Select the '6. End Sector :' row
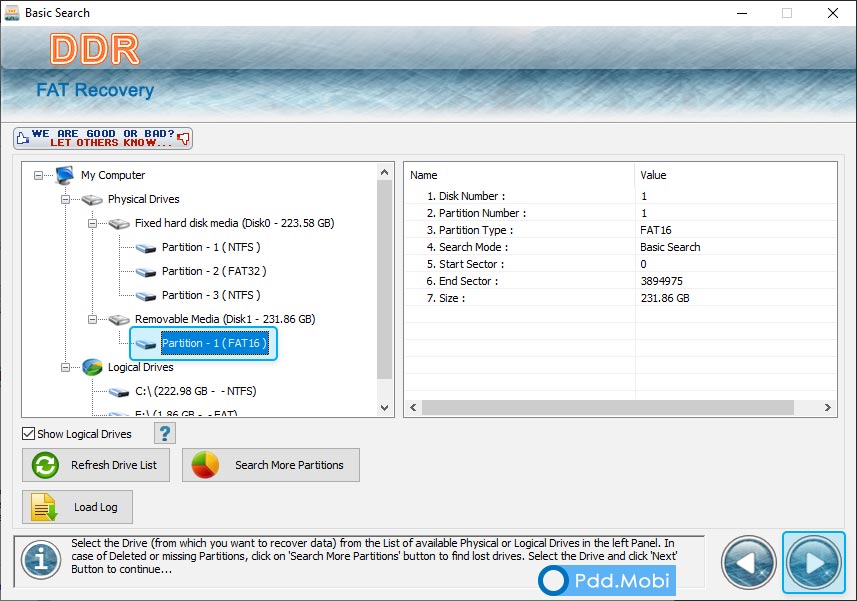 point(621,281)
